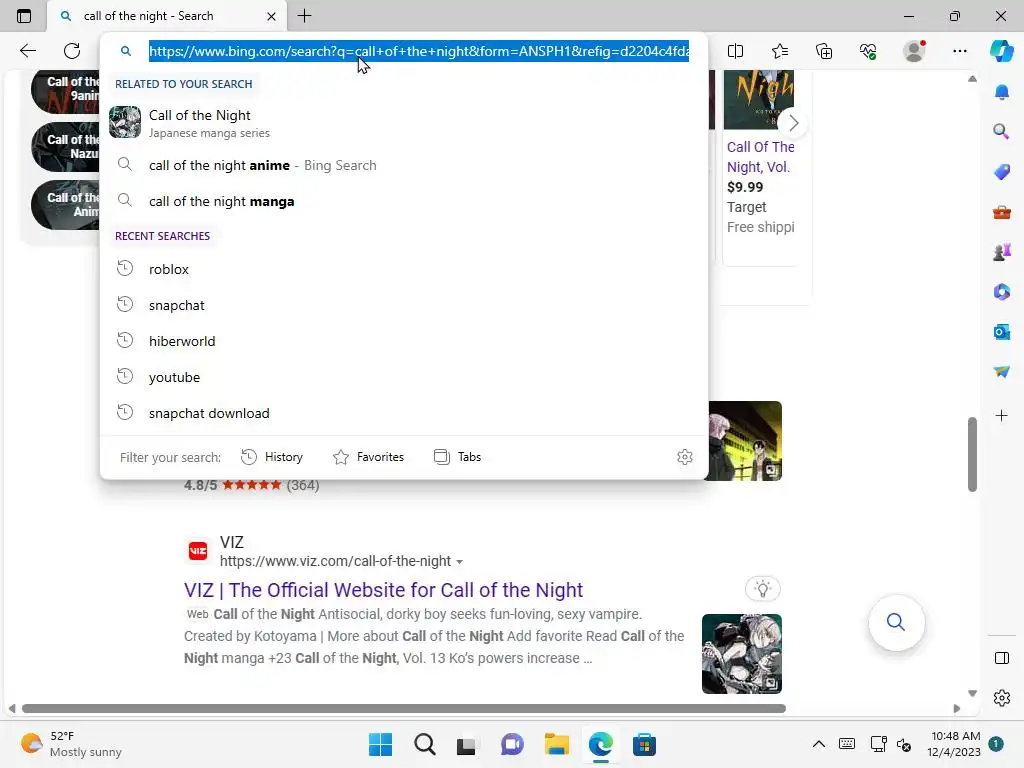
Task: Open the sidebar Tools briefcase icon
Action: tap(1002, 212)
